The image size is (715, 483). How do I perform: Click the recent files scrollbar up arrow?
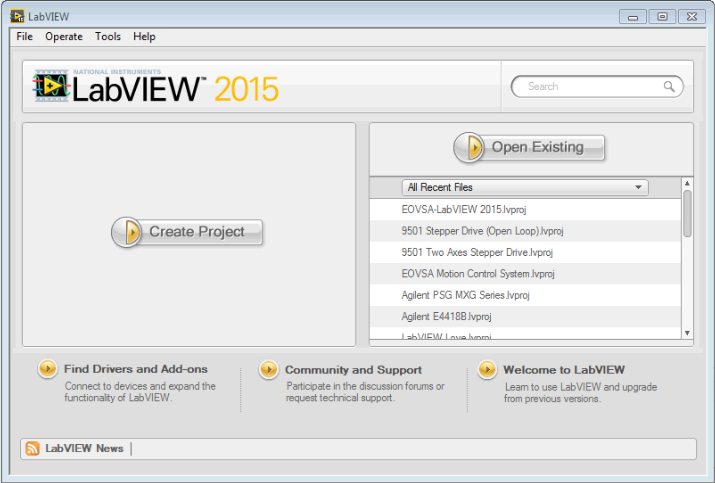pyautogui.click(x=687, y=183)
